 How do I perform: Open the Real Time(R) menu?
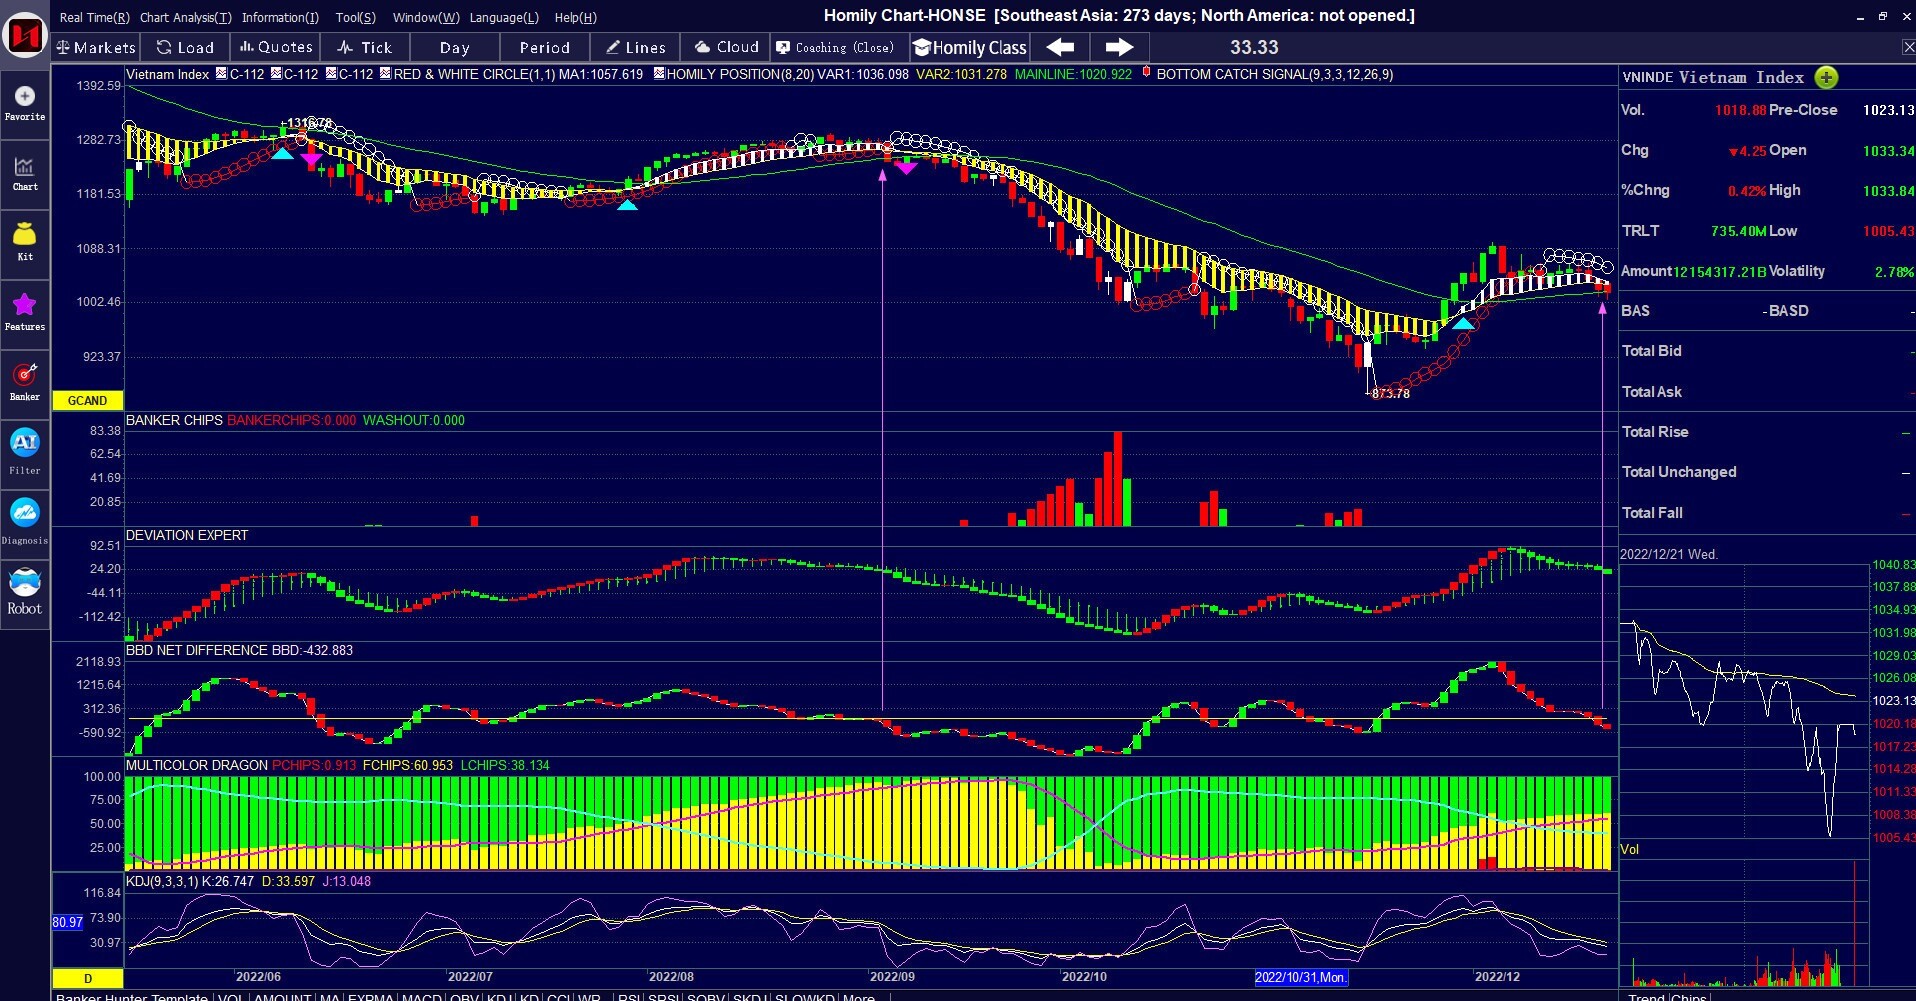[95, 17]
